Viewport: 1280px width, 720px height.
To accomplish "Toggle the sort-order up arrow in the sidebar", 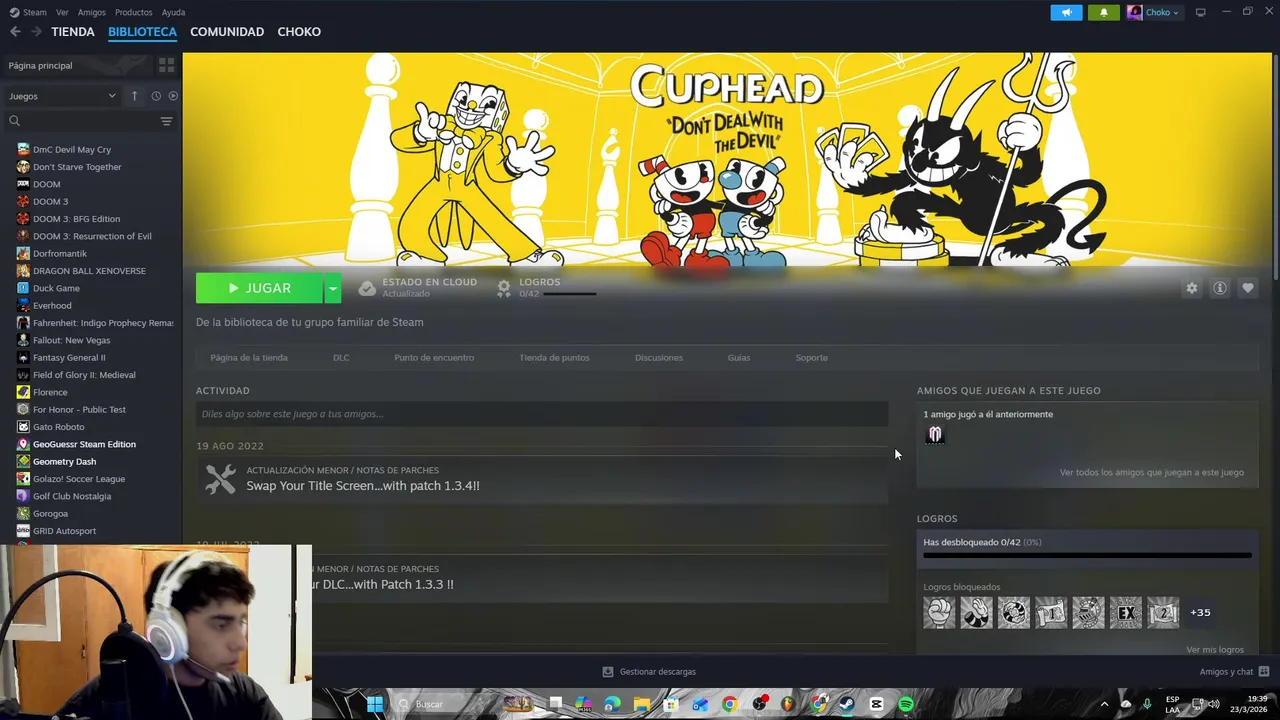I will 134,96.
